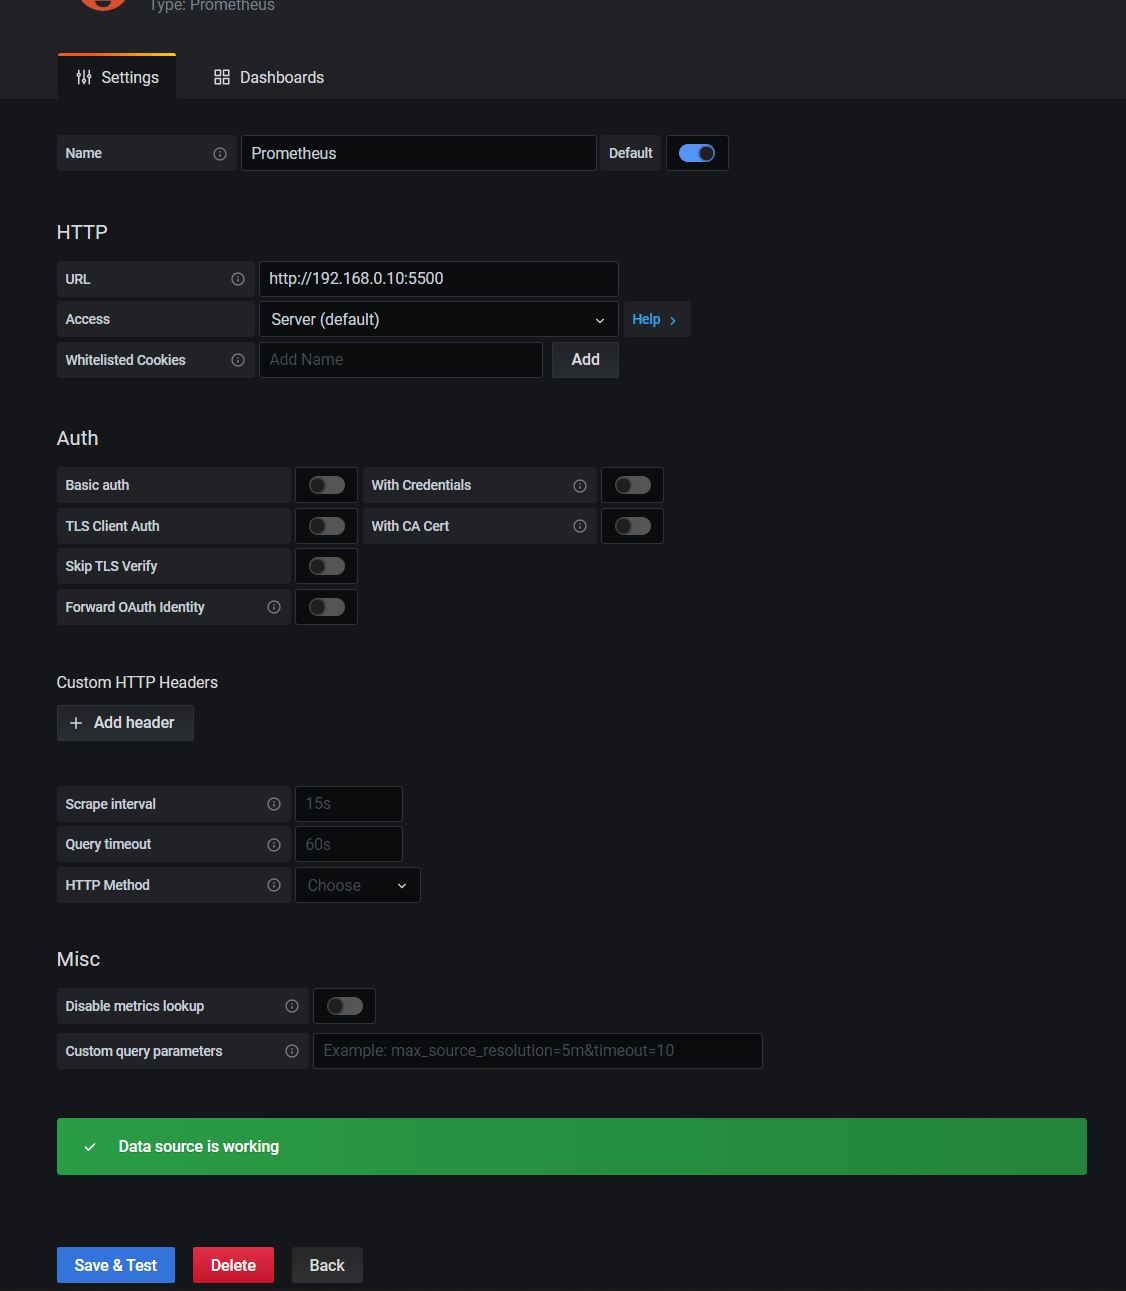Screen dimensions: 1126x1291
Task: Enable the Basic auth switch
Action: (327, 485)
